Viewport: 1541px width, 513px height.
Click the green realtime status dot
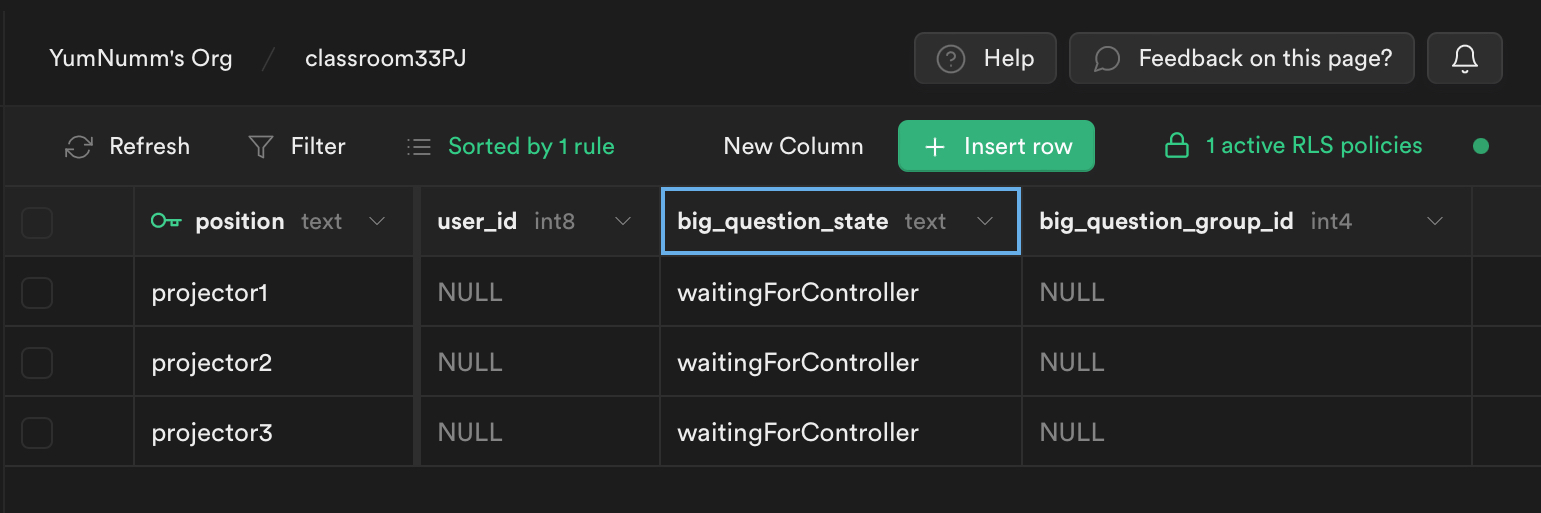pos(1481,146)
